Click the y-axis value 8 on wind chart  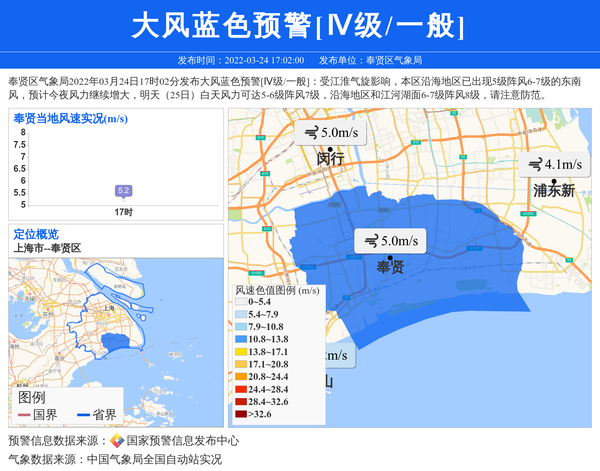coord(23,133)
